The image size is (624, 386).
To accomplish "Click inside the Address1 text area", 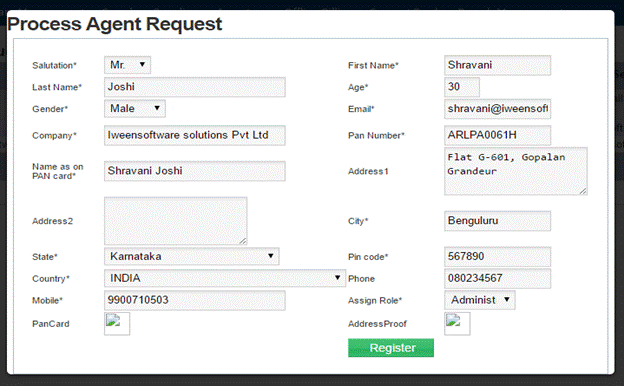I will pos(516,171).
